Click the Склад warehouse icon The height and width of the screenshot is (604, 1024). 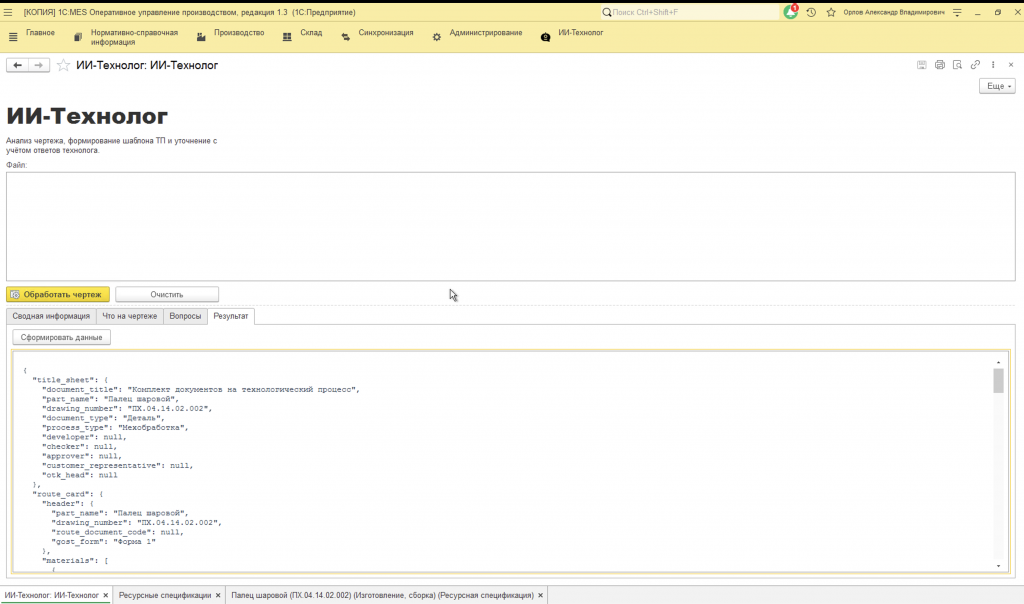click(287, 37)
